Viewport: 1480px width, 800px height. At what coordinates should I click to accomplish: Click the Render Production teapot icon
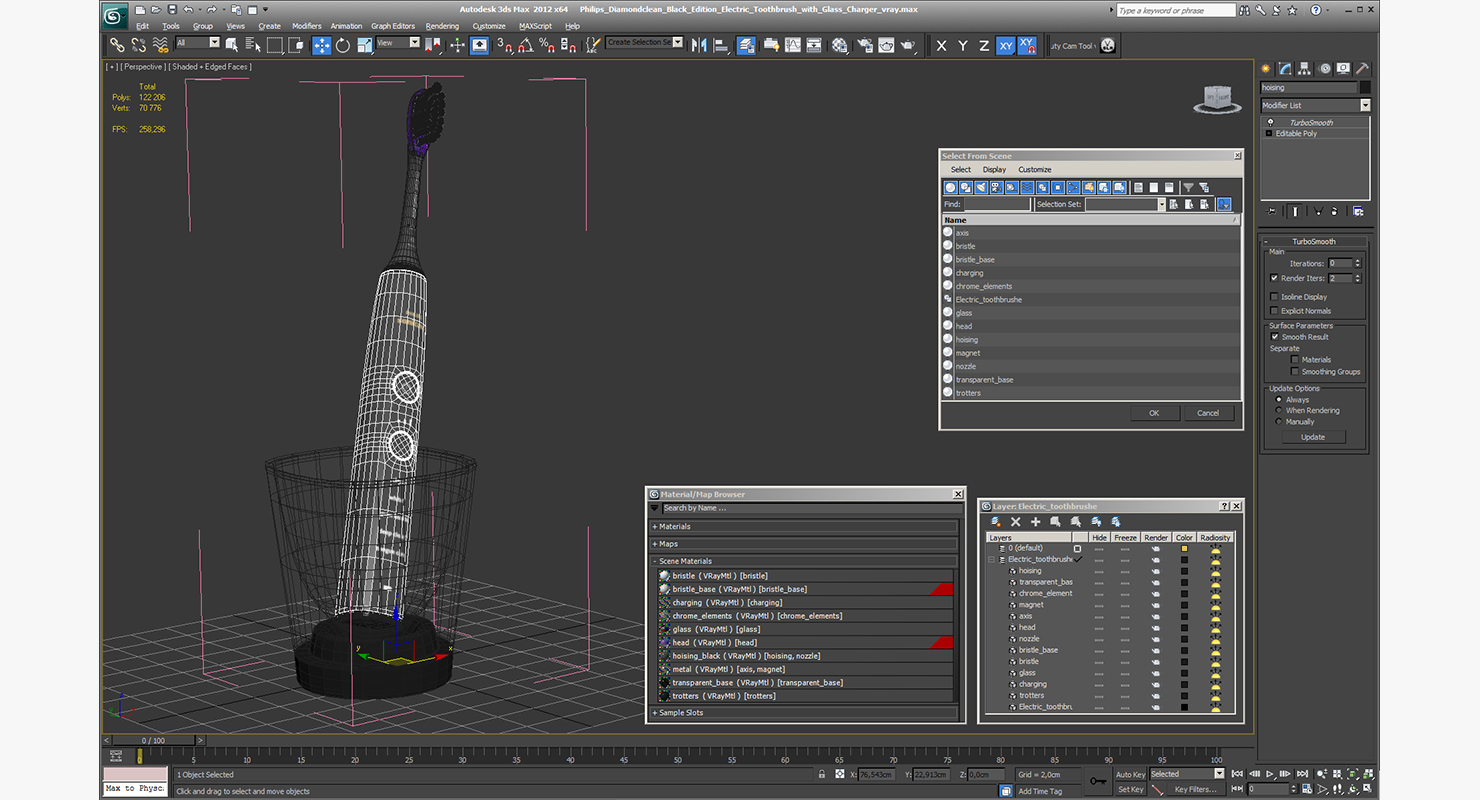click(908, 45)
